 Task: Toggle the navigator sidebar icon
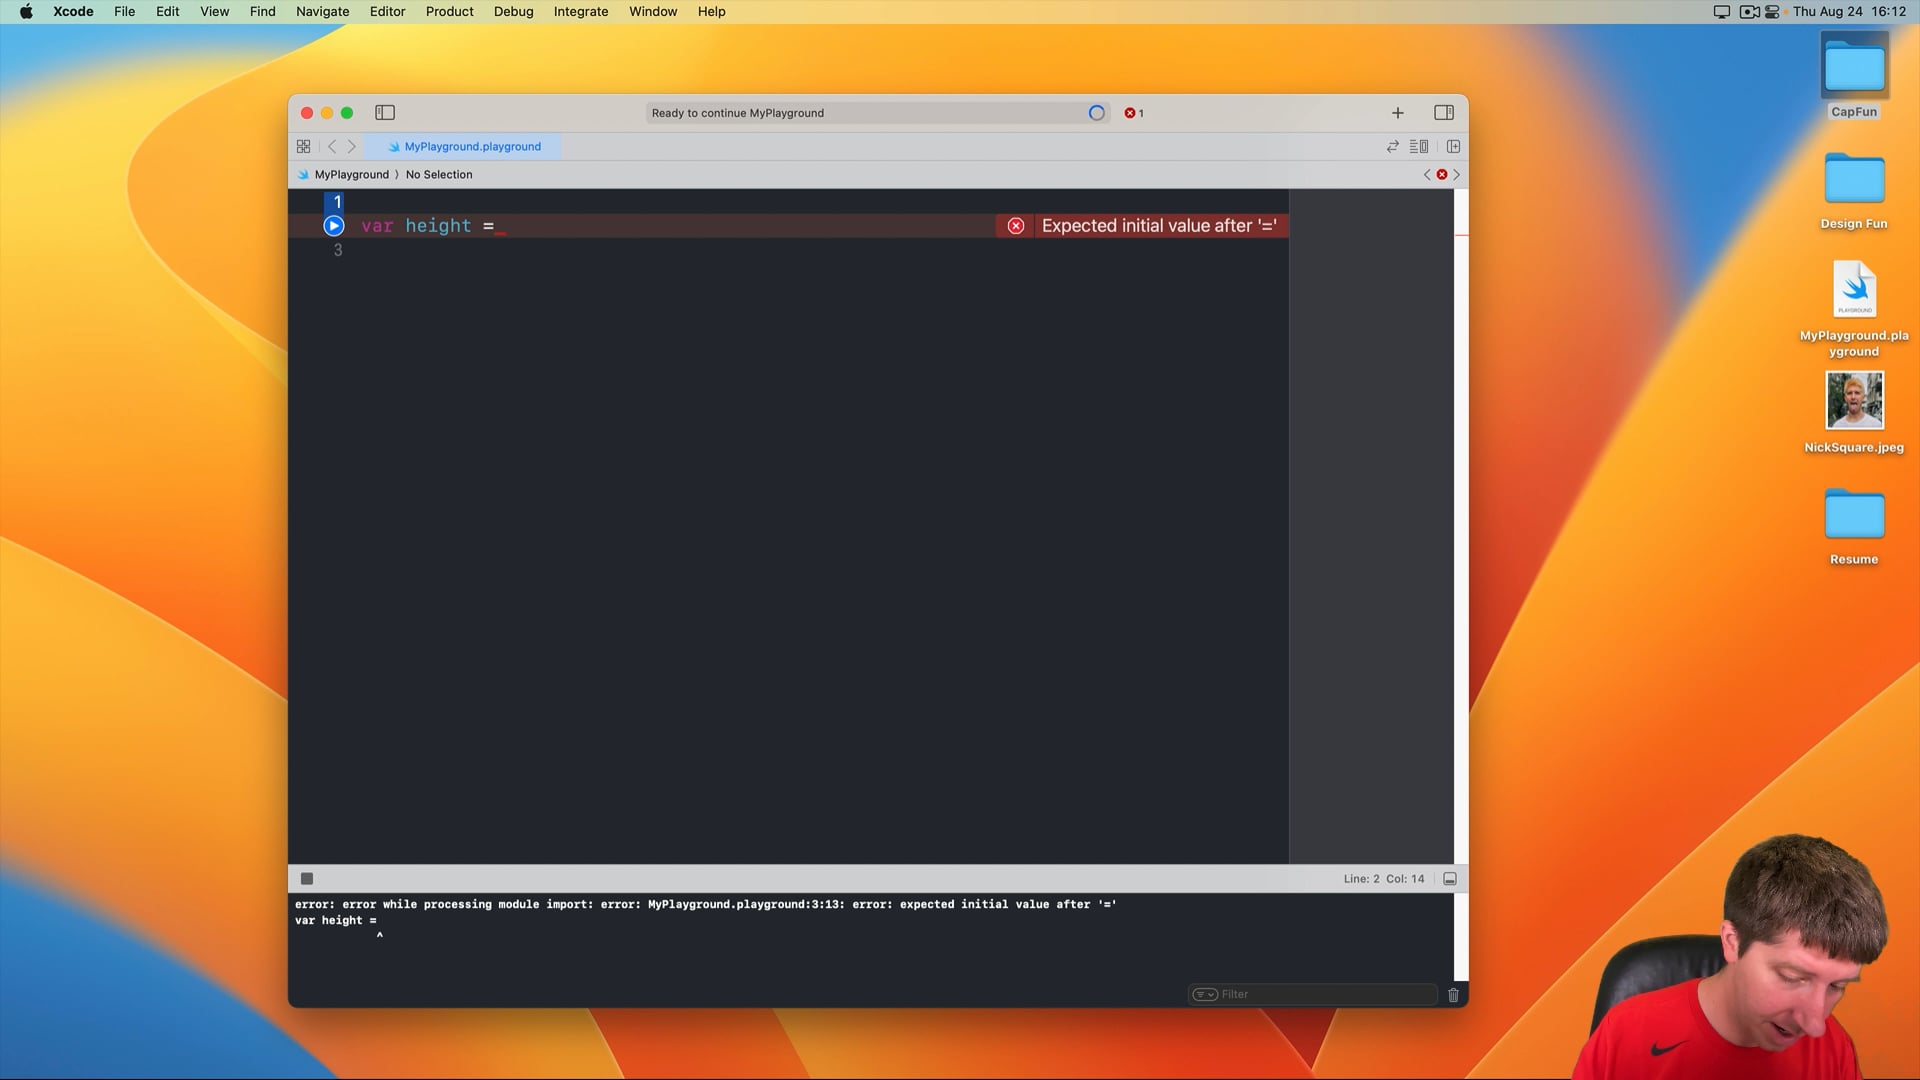[x=385, y=113]
